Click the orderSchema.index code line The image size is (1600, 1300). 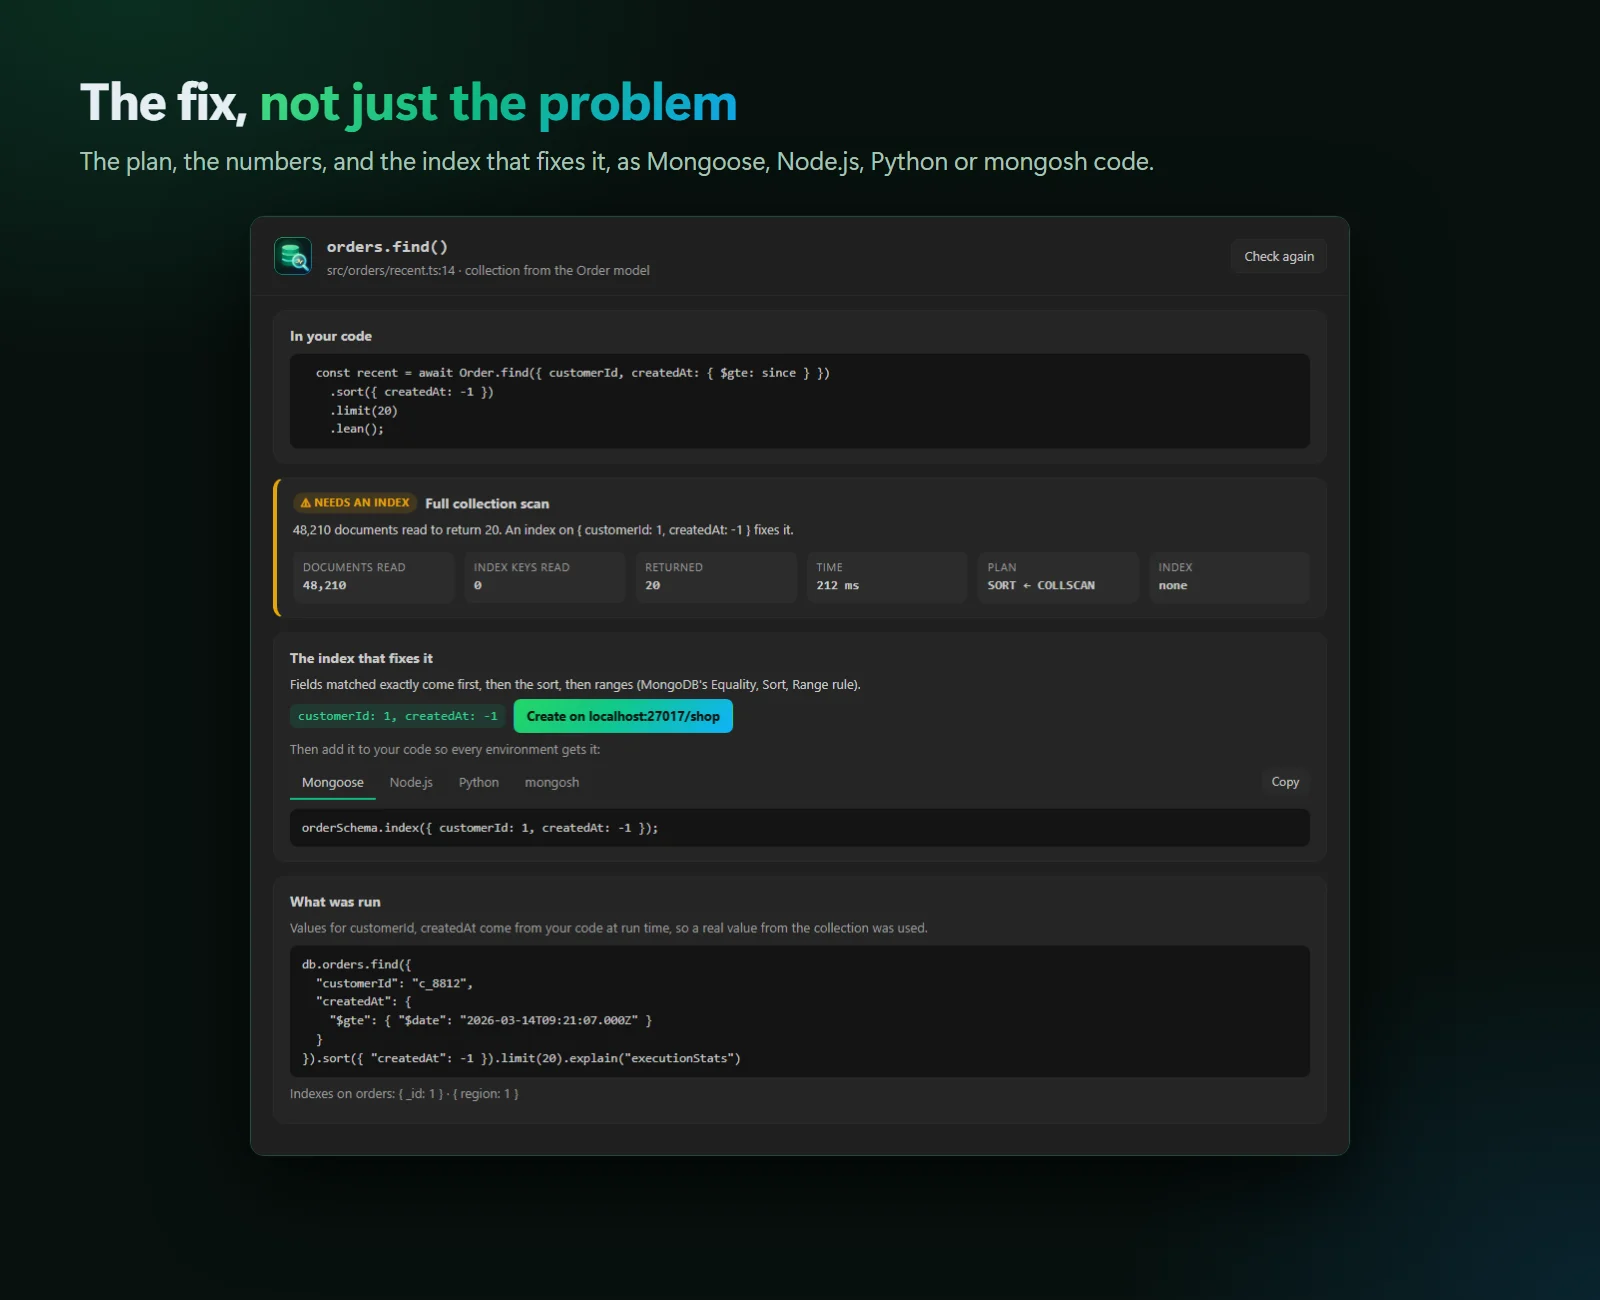pyautogui.click(x=480, y=828)
